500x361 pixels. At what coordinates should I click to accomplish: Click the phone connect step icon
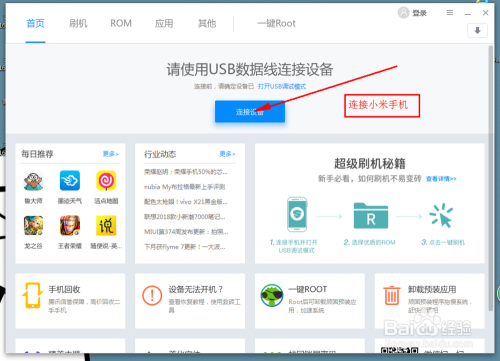click(x=297, y=214)
